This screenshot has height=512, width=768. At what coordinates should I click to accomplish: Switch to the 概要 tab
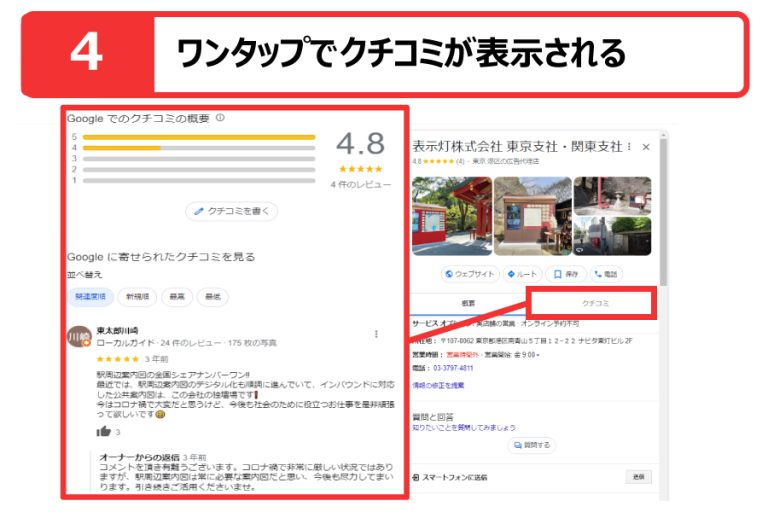point(468,303)
